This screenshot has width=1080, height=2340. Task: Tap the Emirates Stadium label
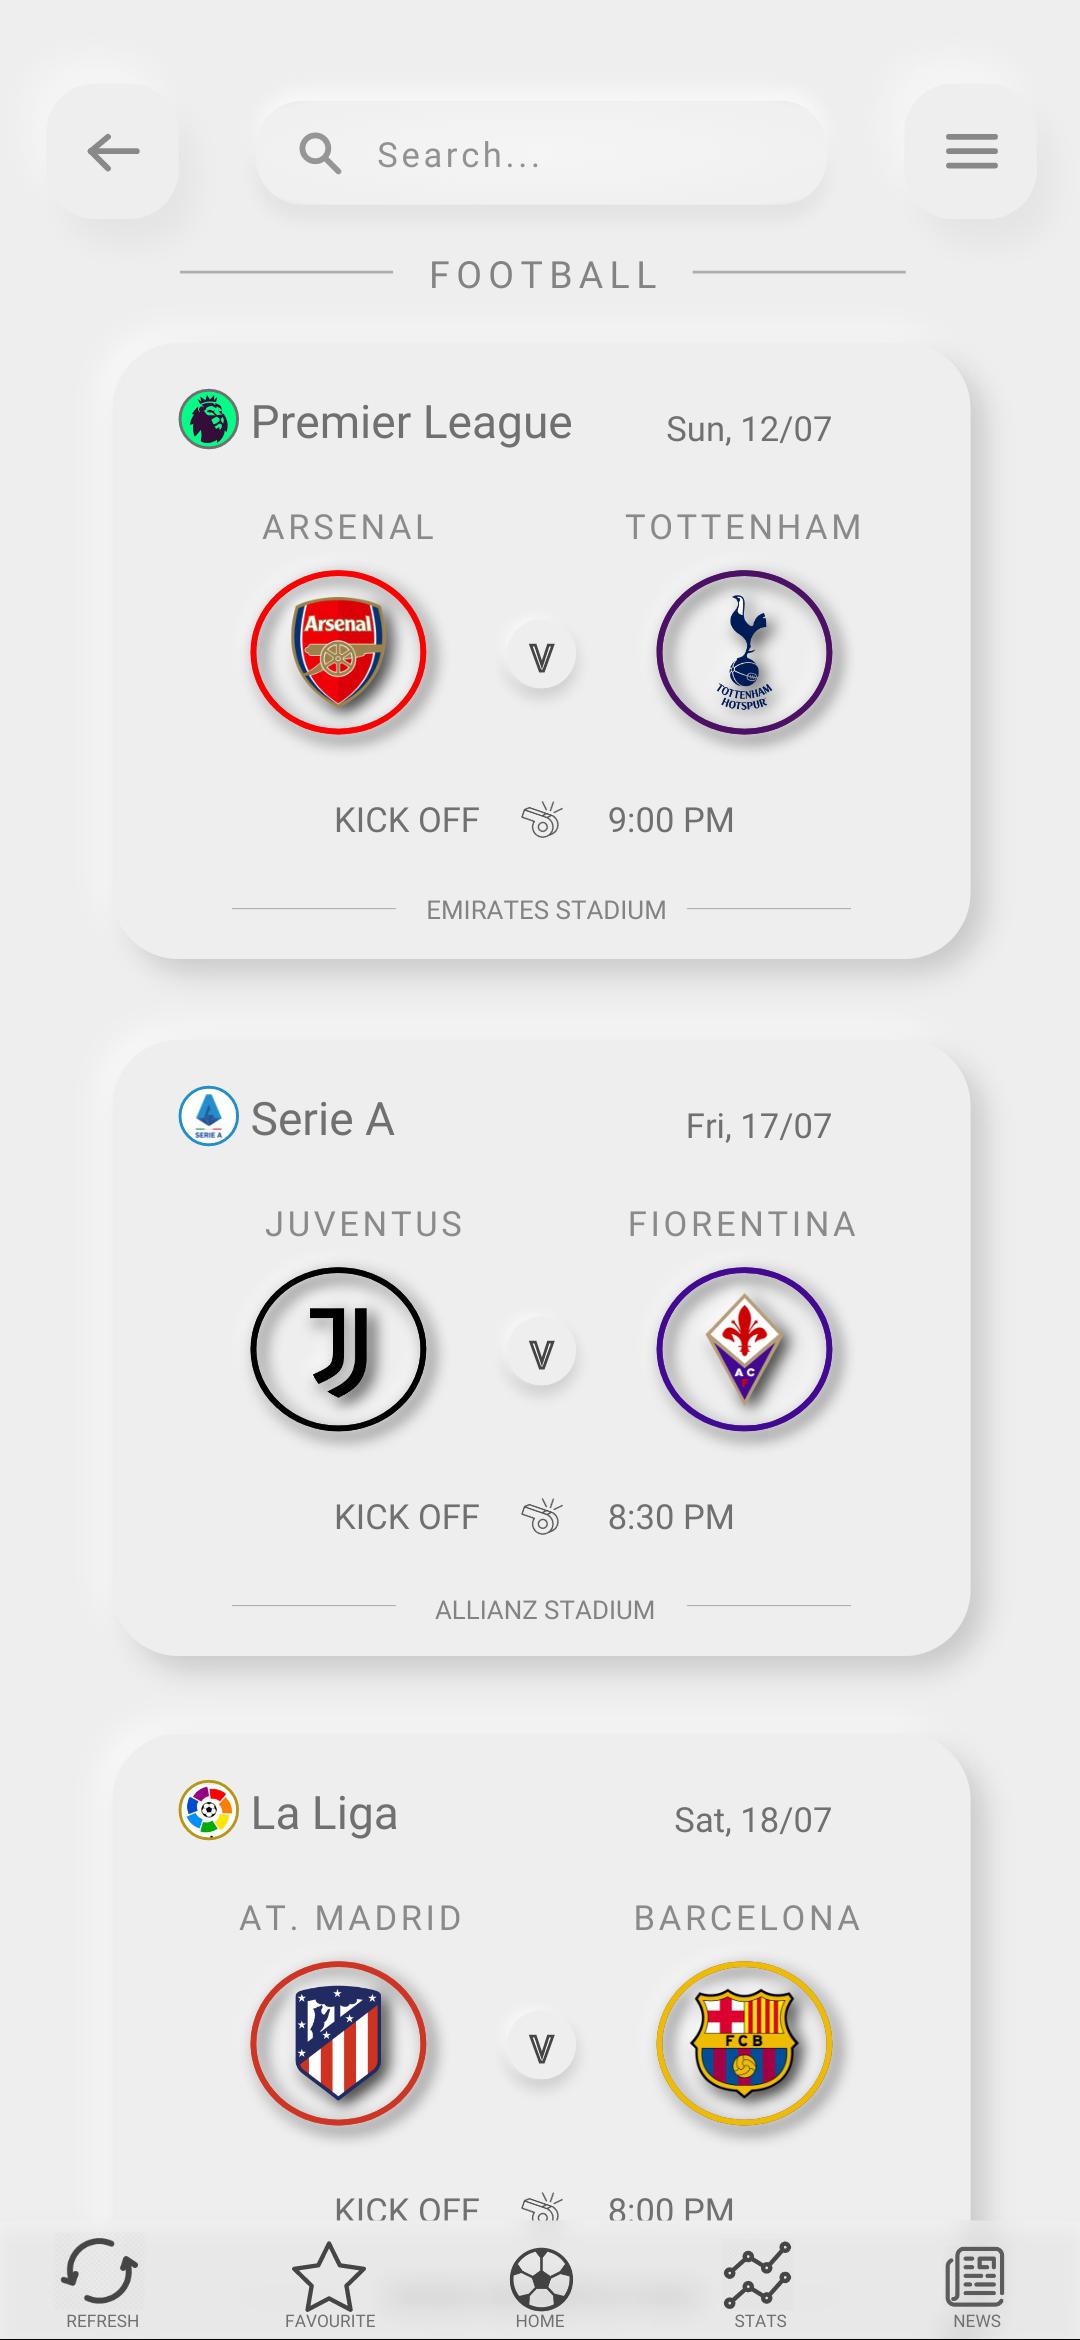coord(545,910)
